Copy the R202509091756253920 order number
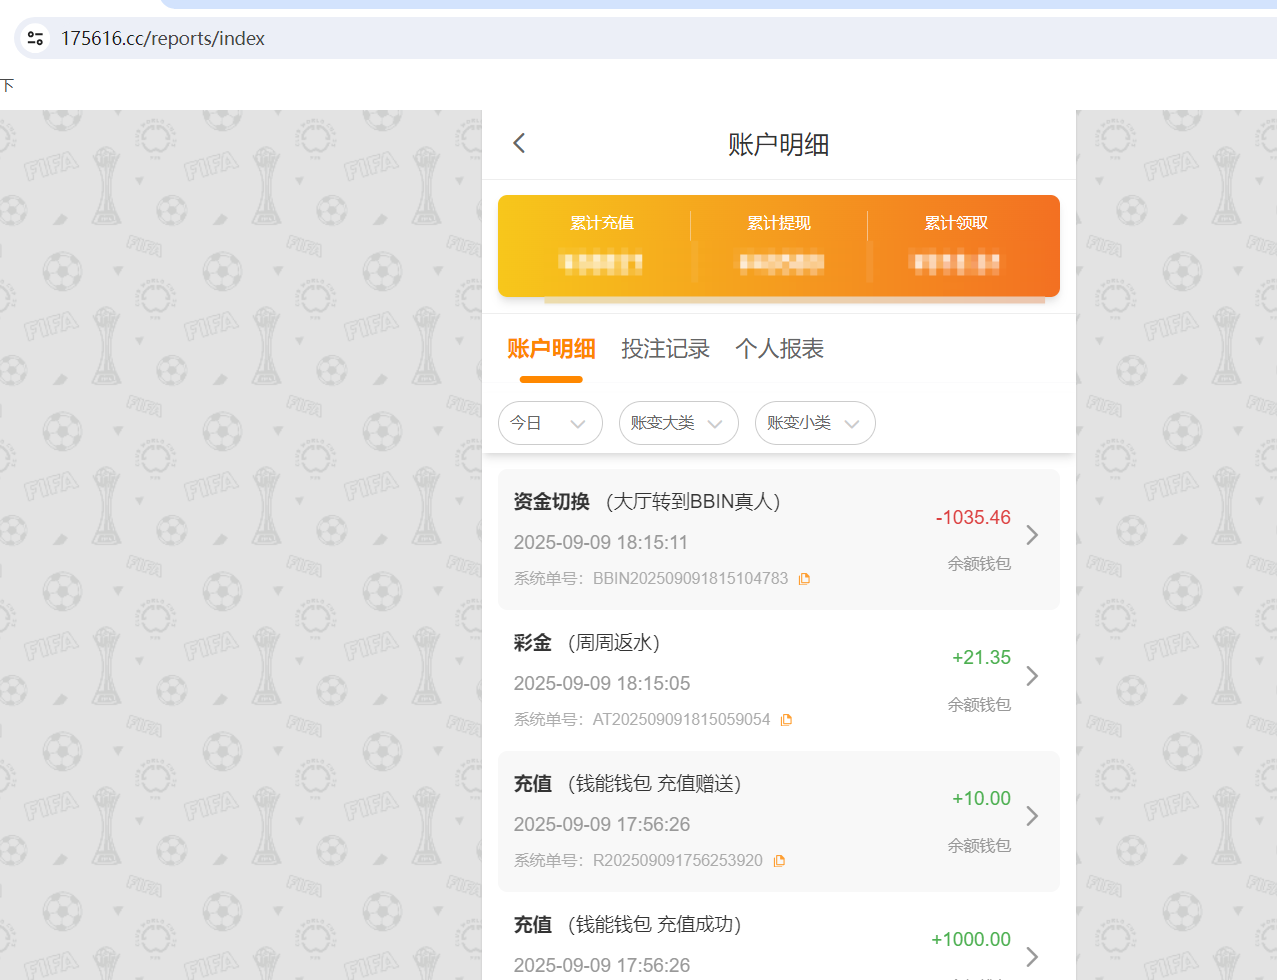1277x980 pixels. (779, 860)
